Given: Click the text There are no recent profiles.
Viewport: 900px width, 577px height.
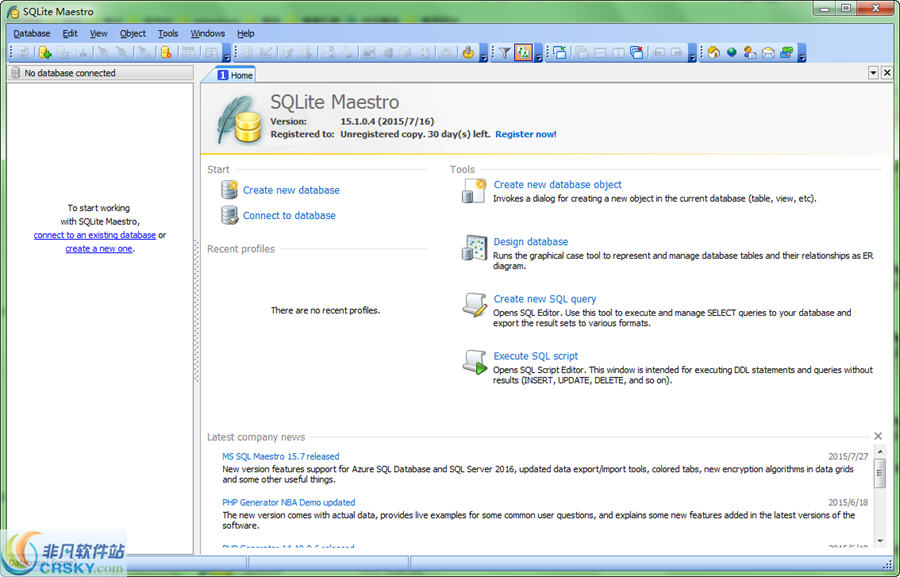Looking at the screenshot, I should [x=325, y=310].
